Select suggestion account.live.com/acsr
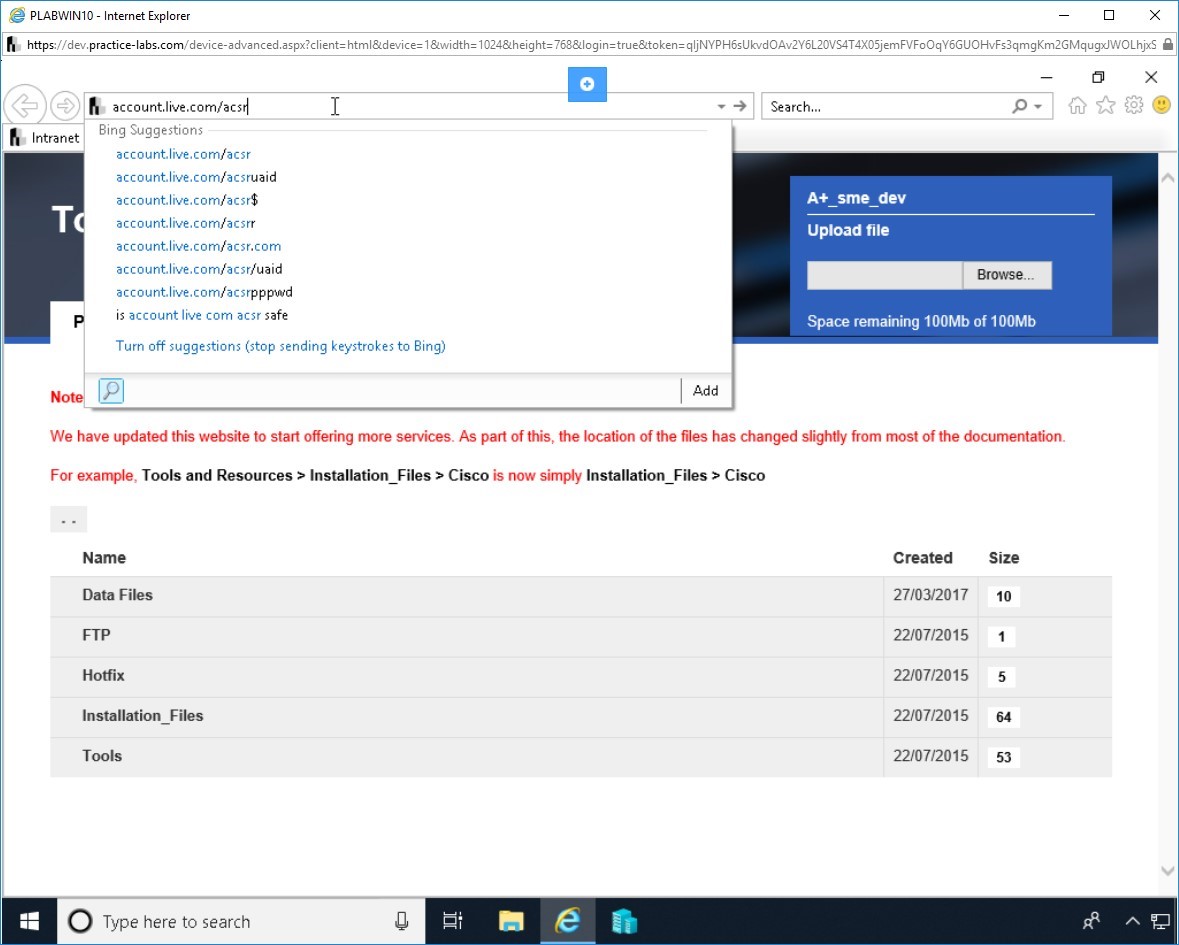The width and height of the screenshot is (1179, 945). click(183, 154)
